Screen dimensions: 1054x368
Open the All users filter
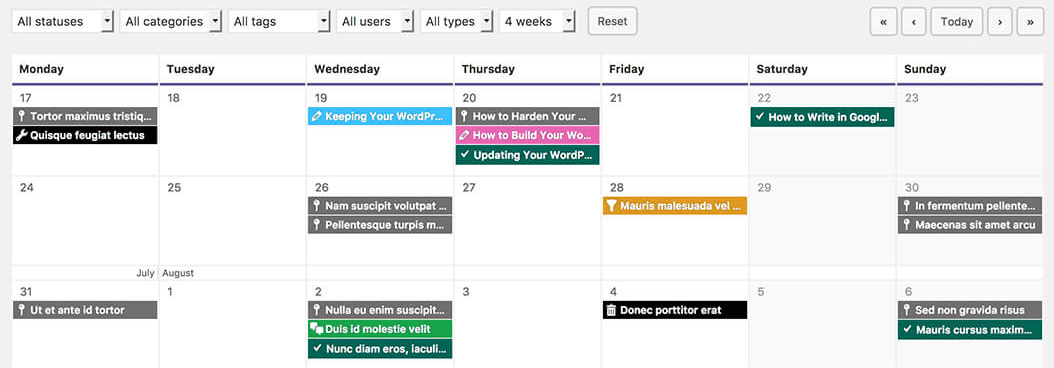click(x=375, y=22)
